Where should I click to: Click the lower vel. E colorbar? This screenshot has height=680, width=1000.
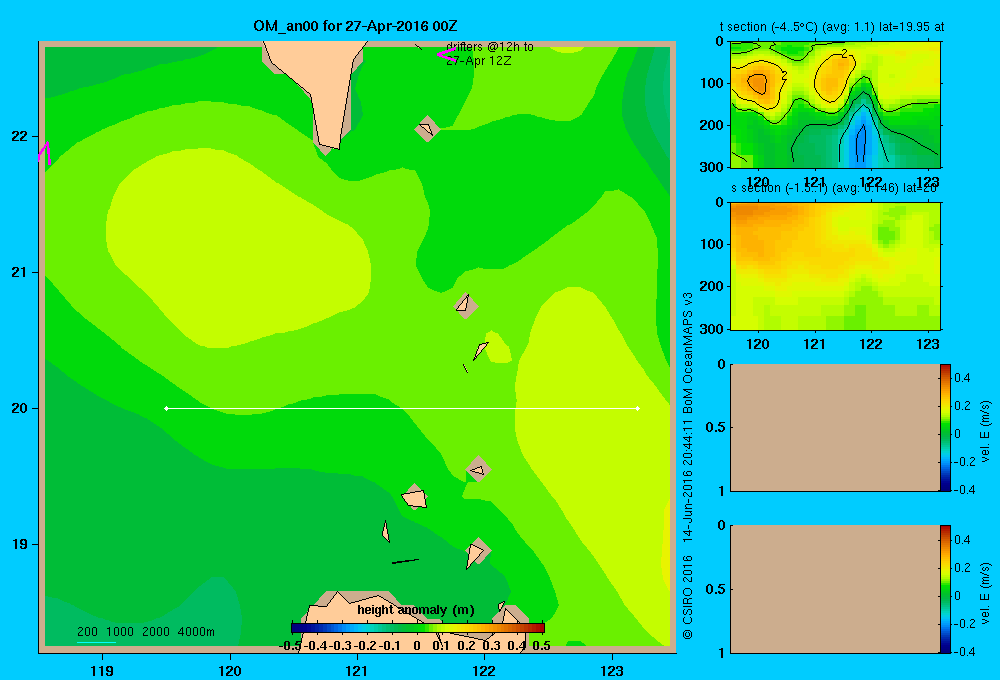click(x=945, y=589)
